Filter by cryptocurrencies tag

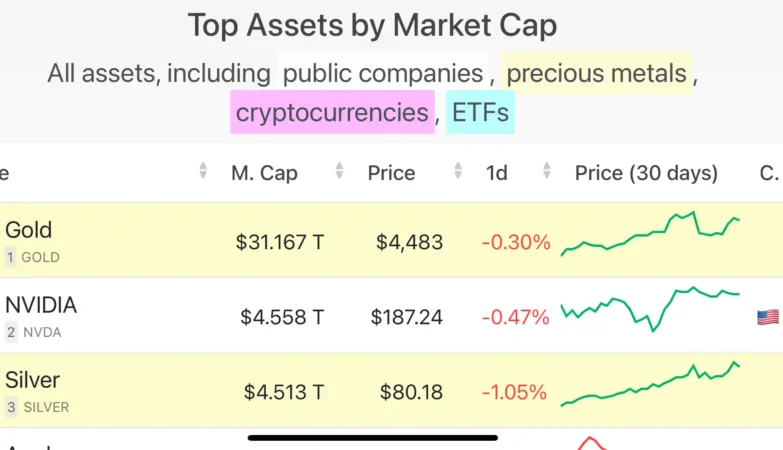click(x=332, y=111)
